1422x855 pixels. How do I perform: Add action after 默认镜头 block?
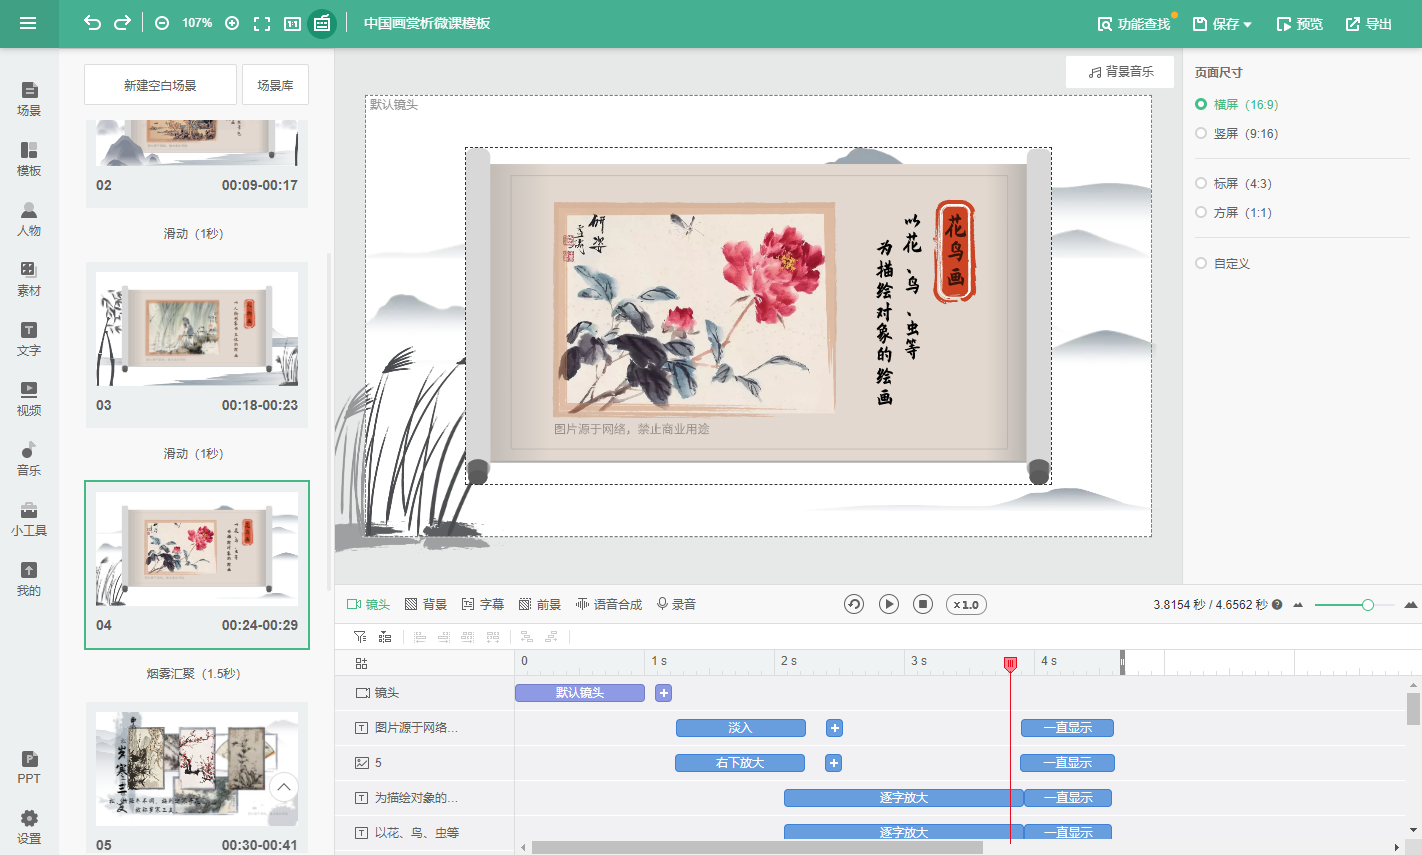663,693
